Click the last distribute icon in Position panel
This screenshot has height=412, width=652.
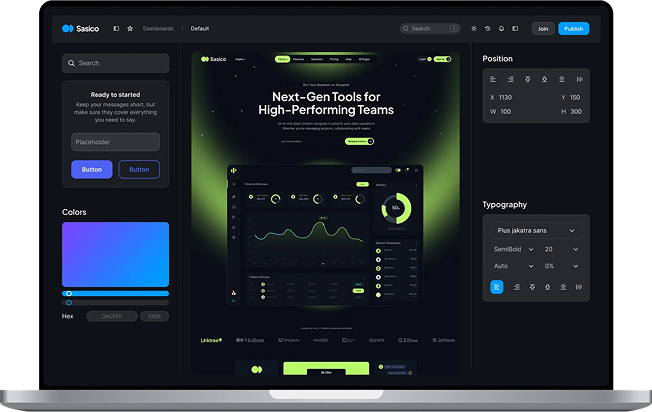point(578,79)
